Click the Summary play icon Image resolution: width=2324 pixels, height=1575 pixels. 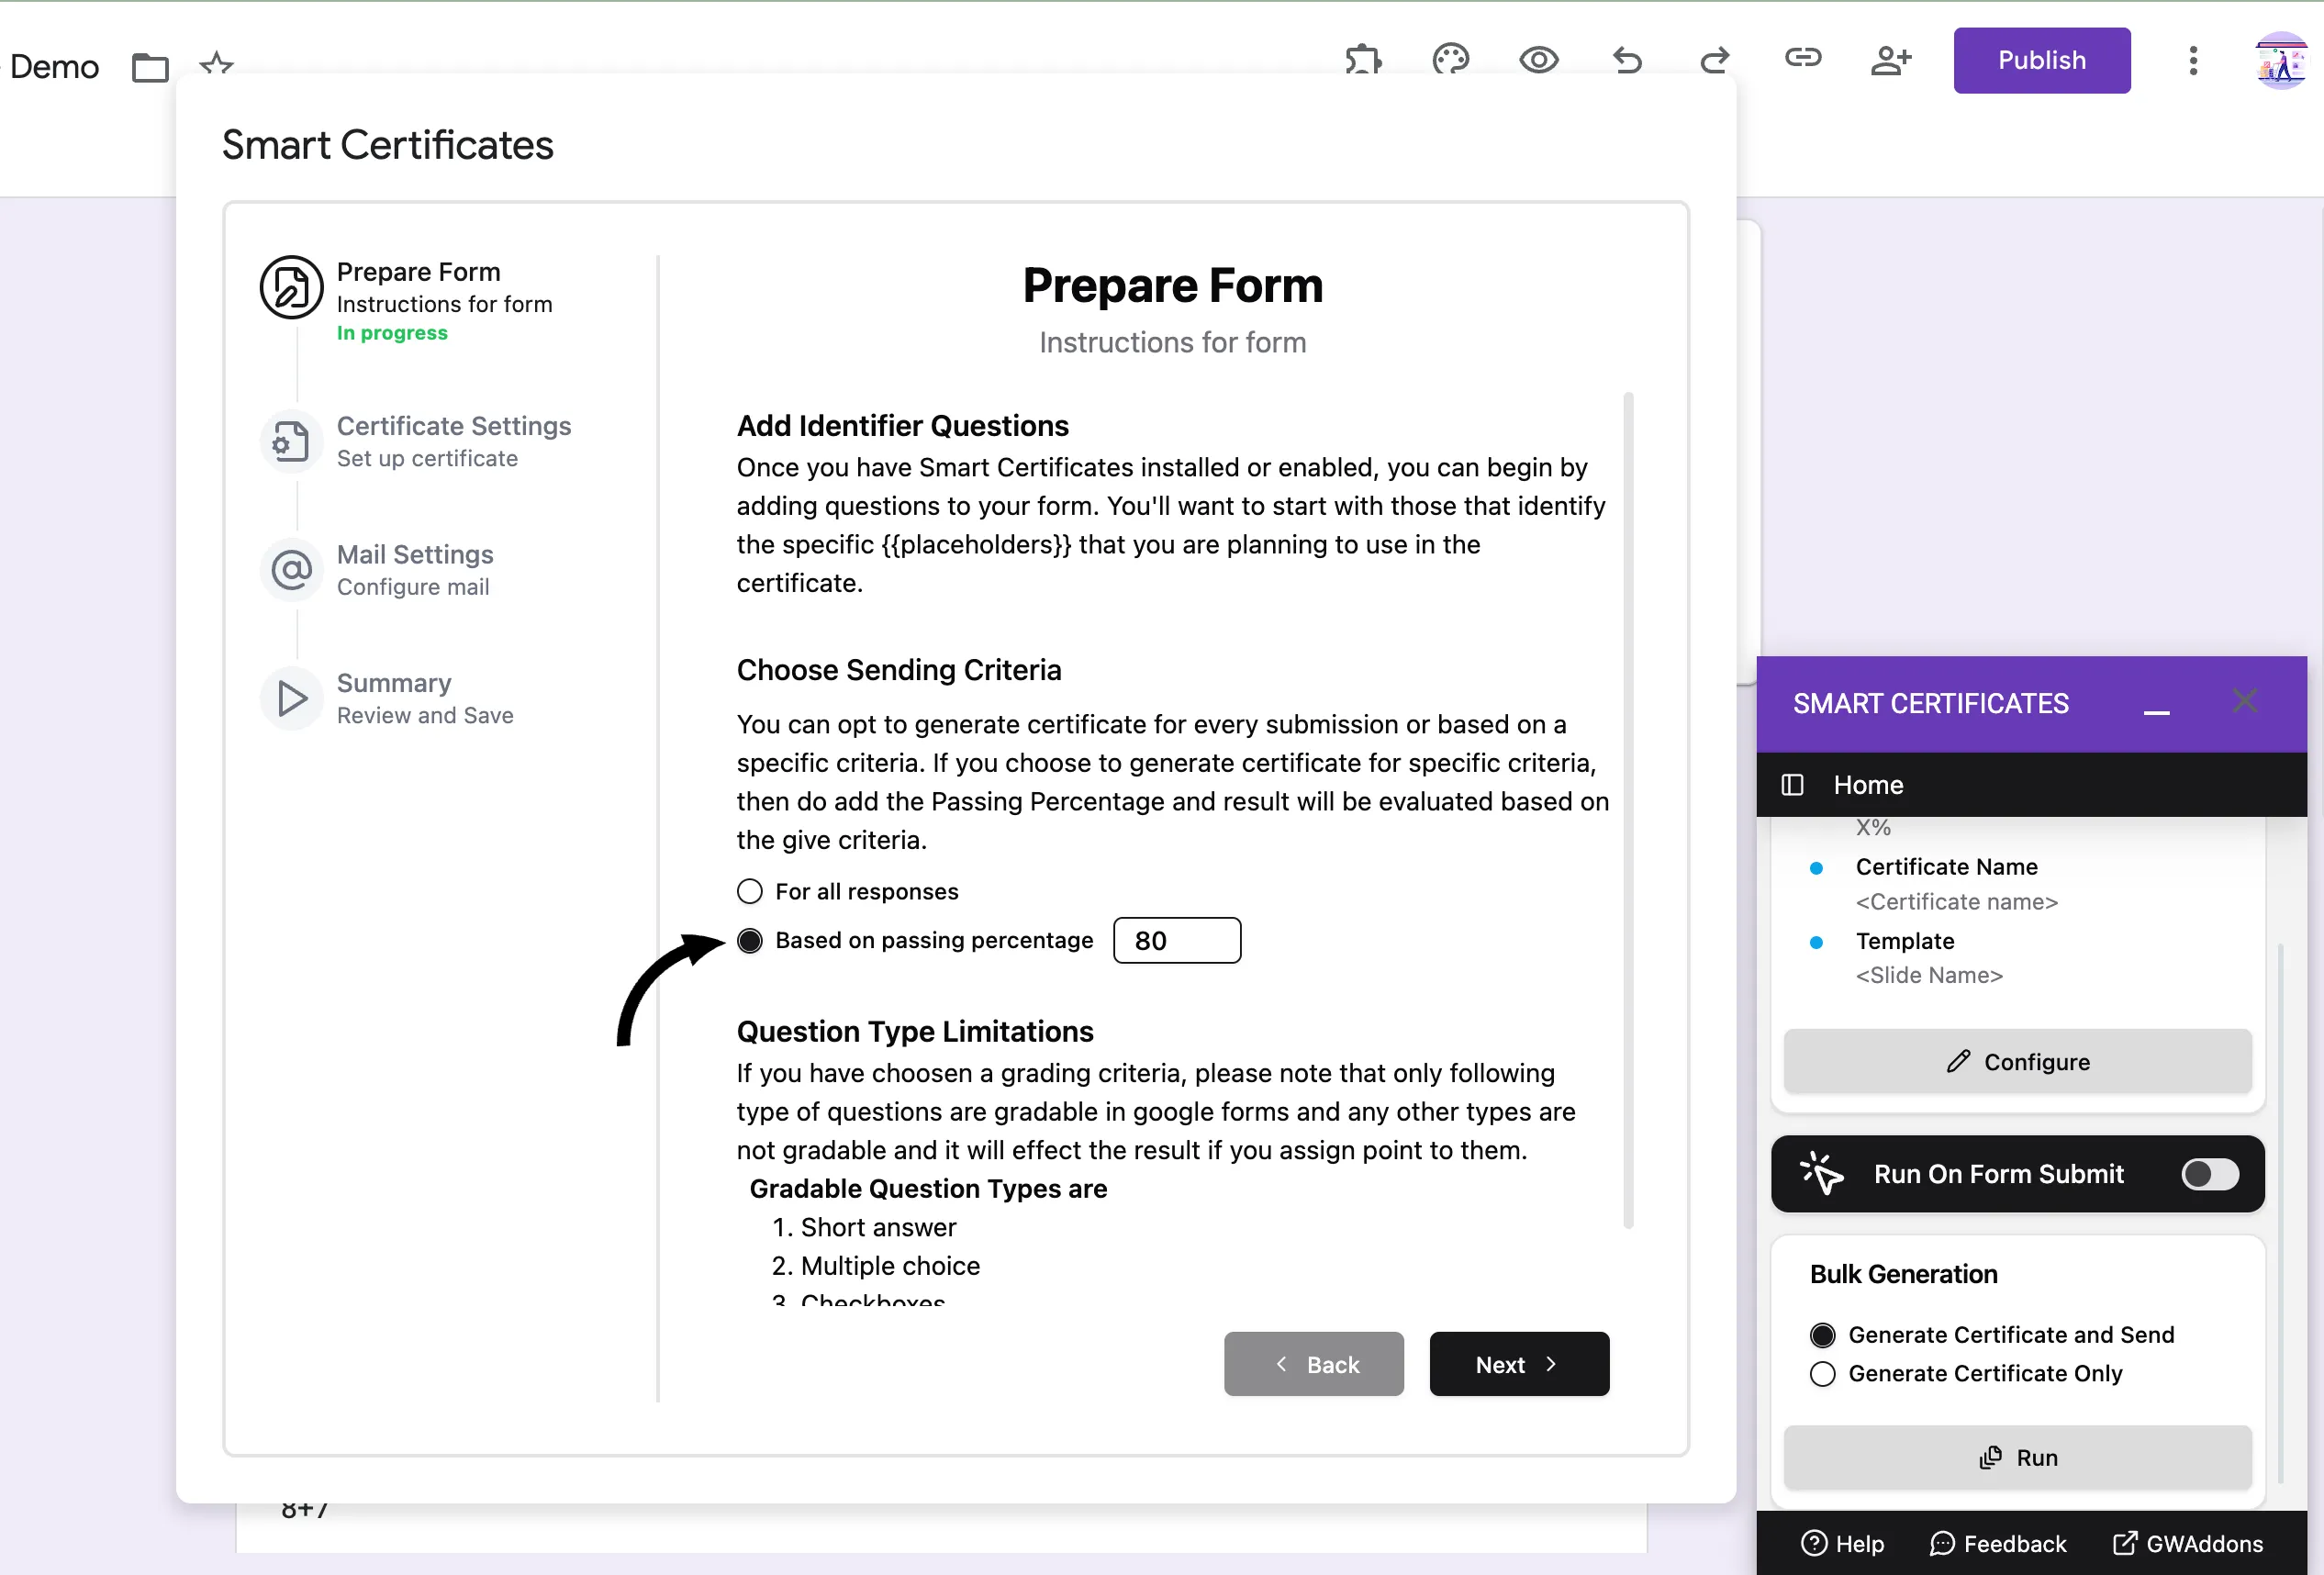pos(291,698)
